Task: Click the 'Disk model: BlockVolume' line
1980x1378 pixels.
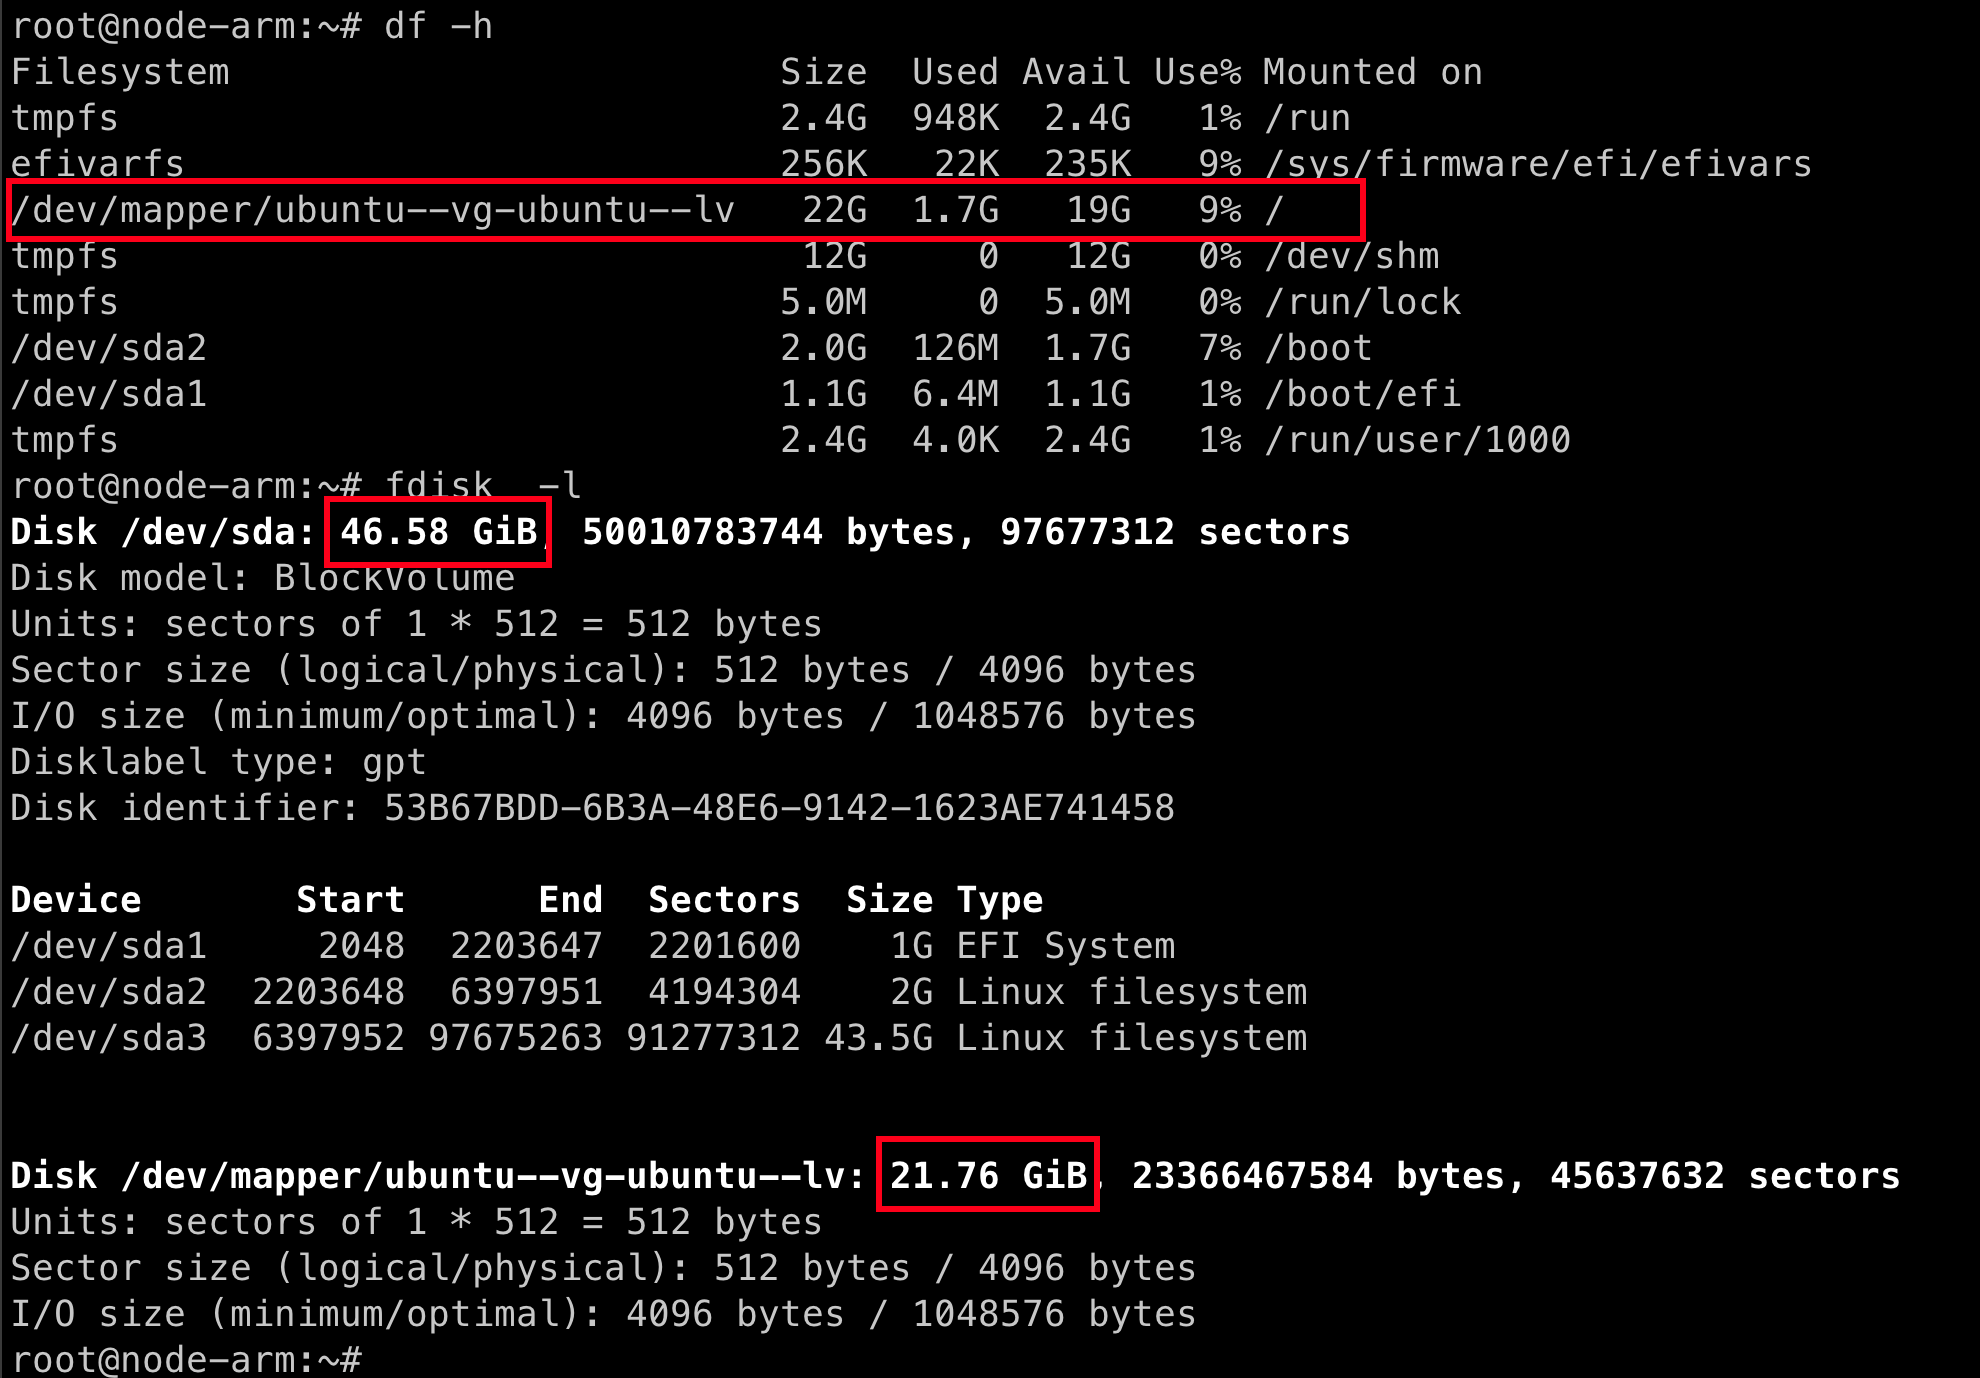Action: click(x=262, y=578)
